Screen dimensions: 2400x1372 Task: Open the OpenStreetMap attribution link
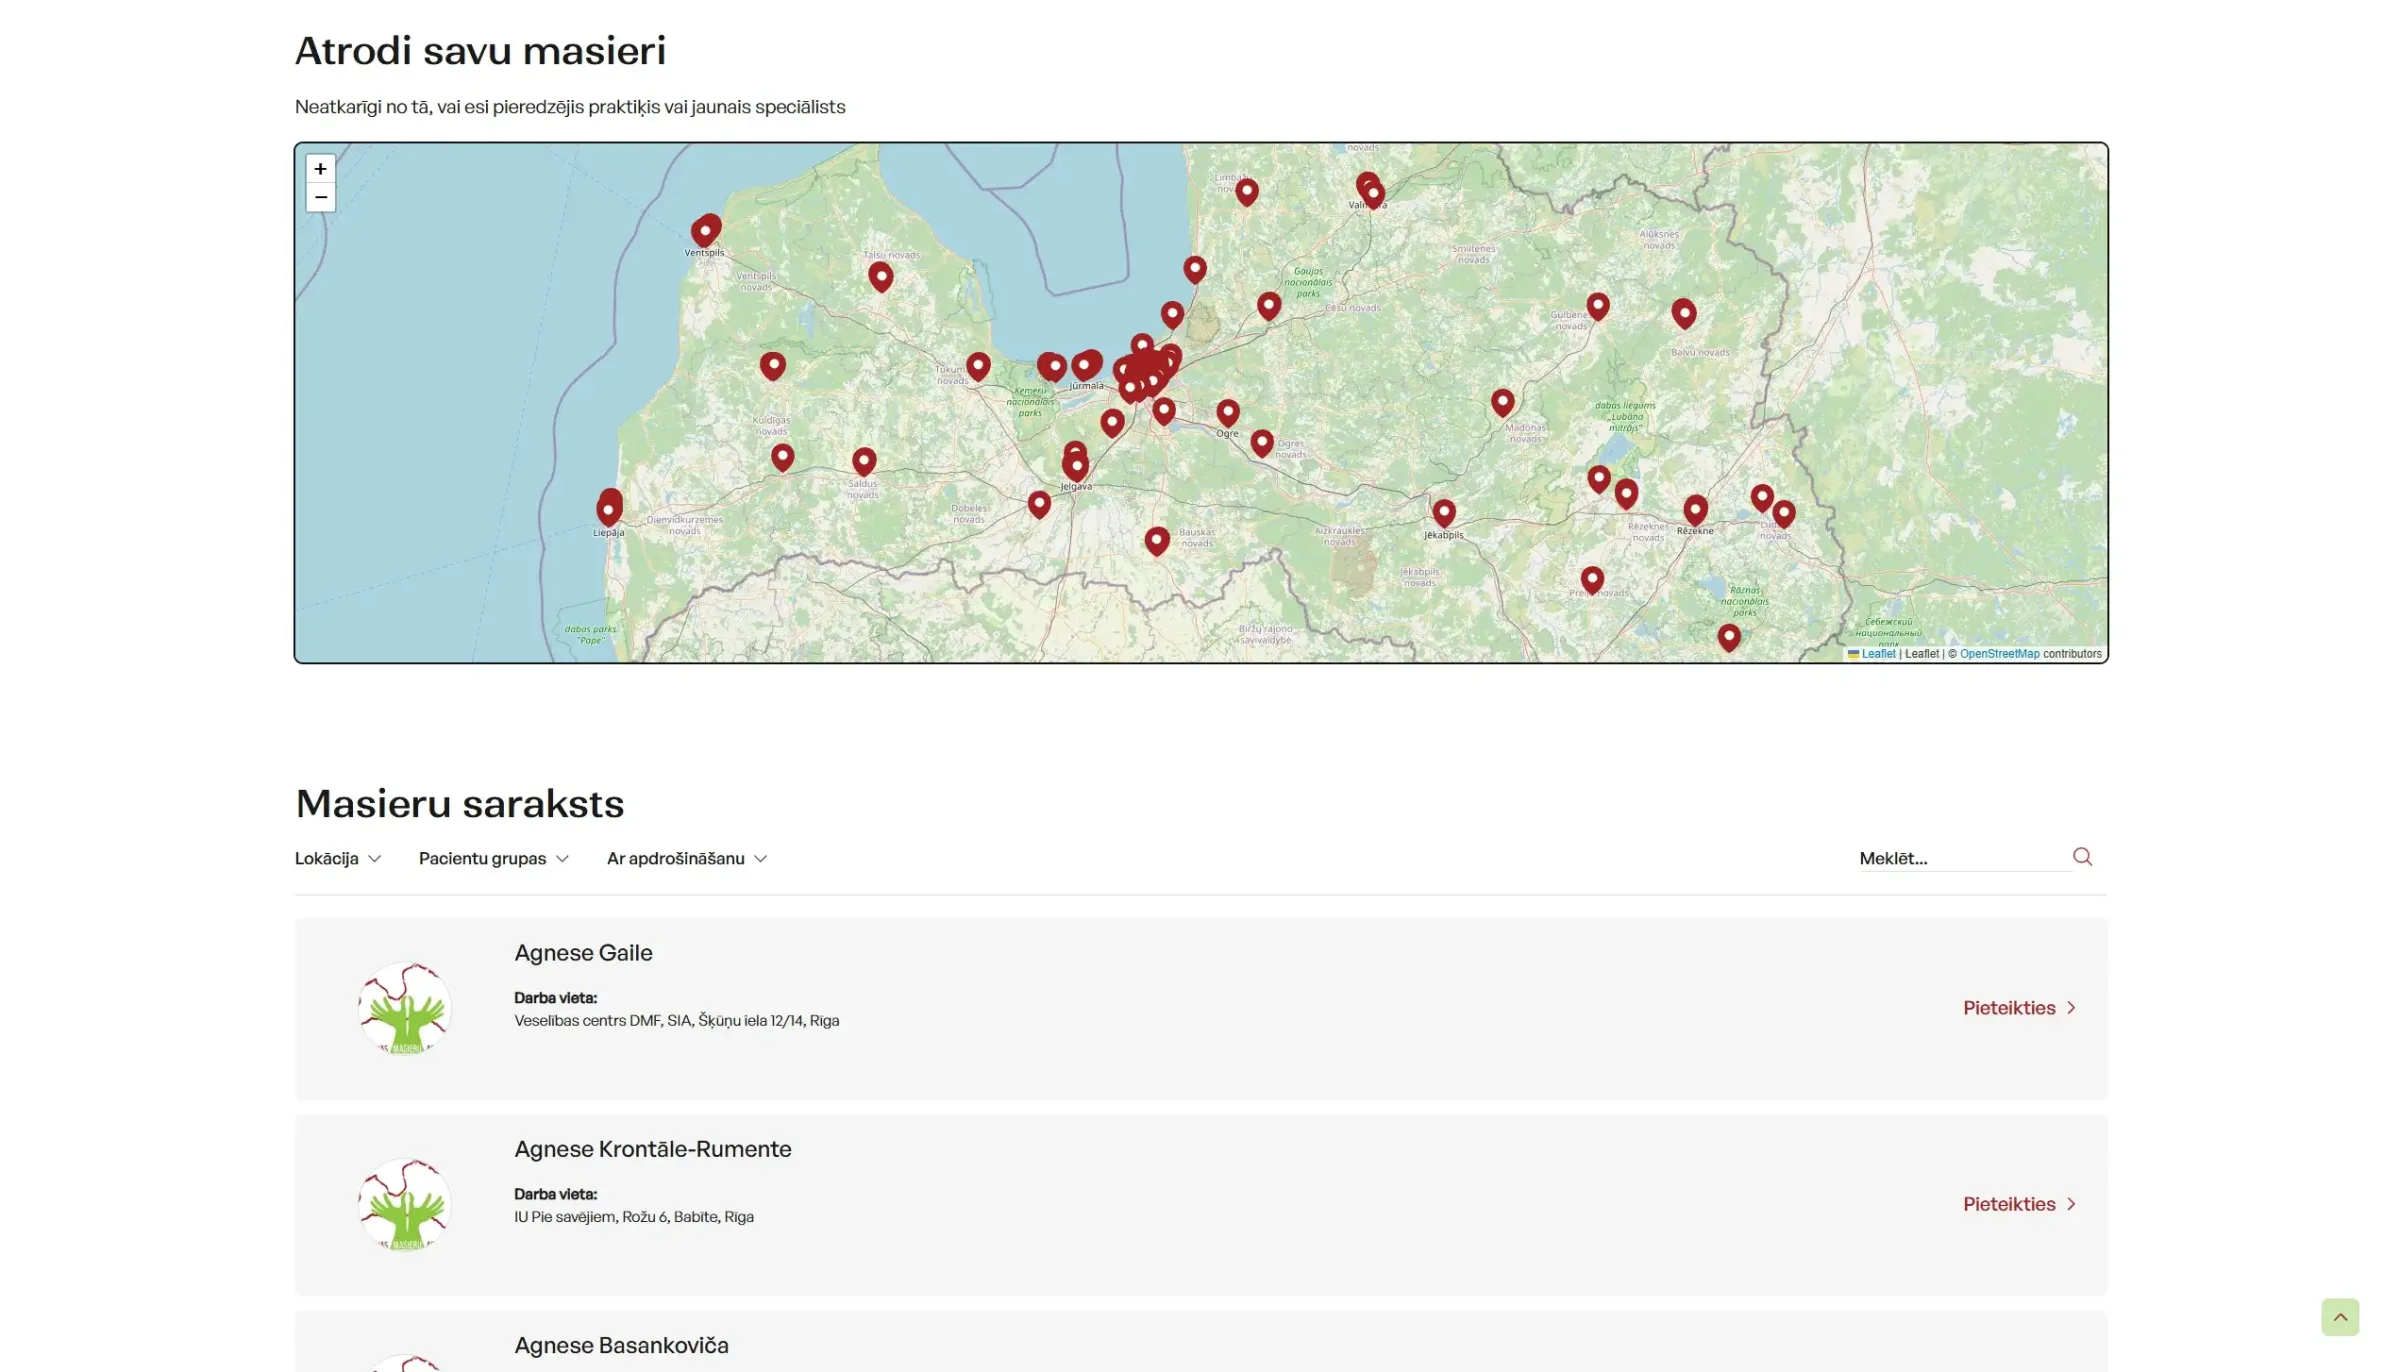[1999, 654]
